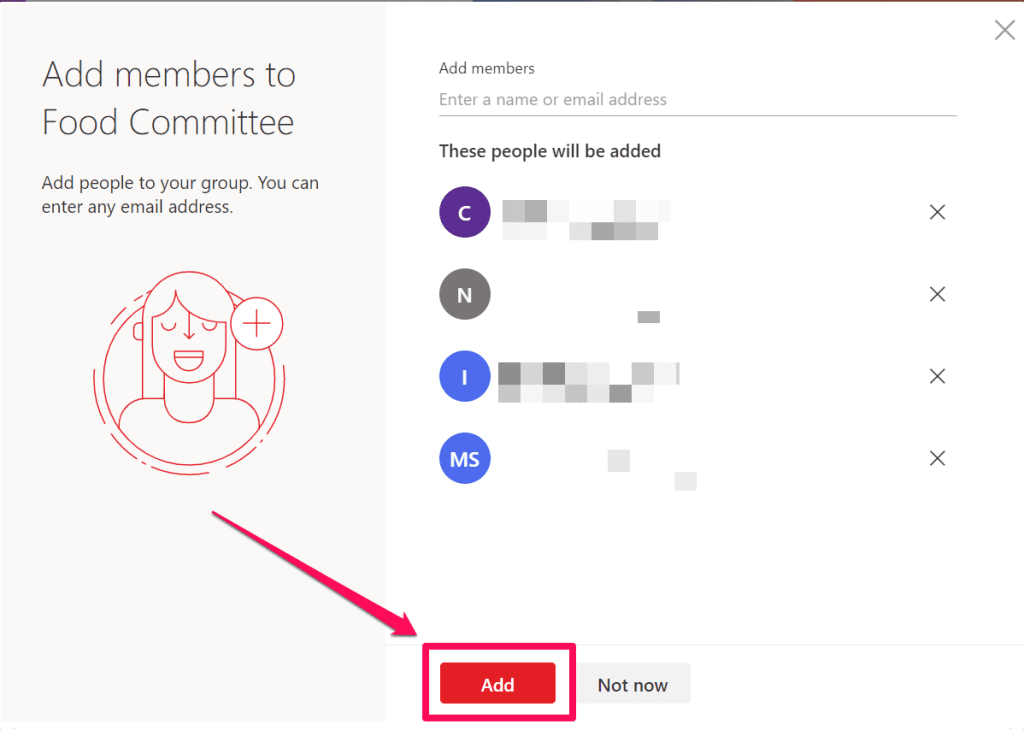This screenshot has height=730, width=1024.
Task: Click the MS member avatar
Action: [x=465, y=459]
